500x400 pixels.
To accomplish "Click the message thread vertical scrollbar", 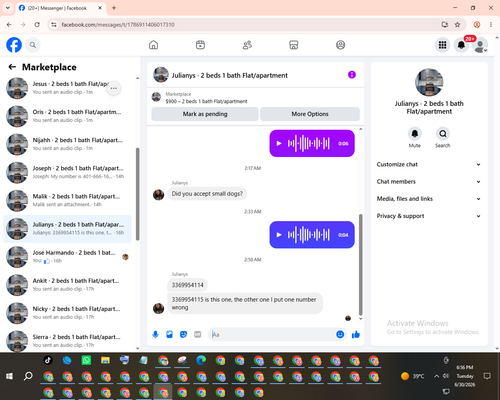I will 360,265.
